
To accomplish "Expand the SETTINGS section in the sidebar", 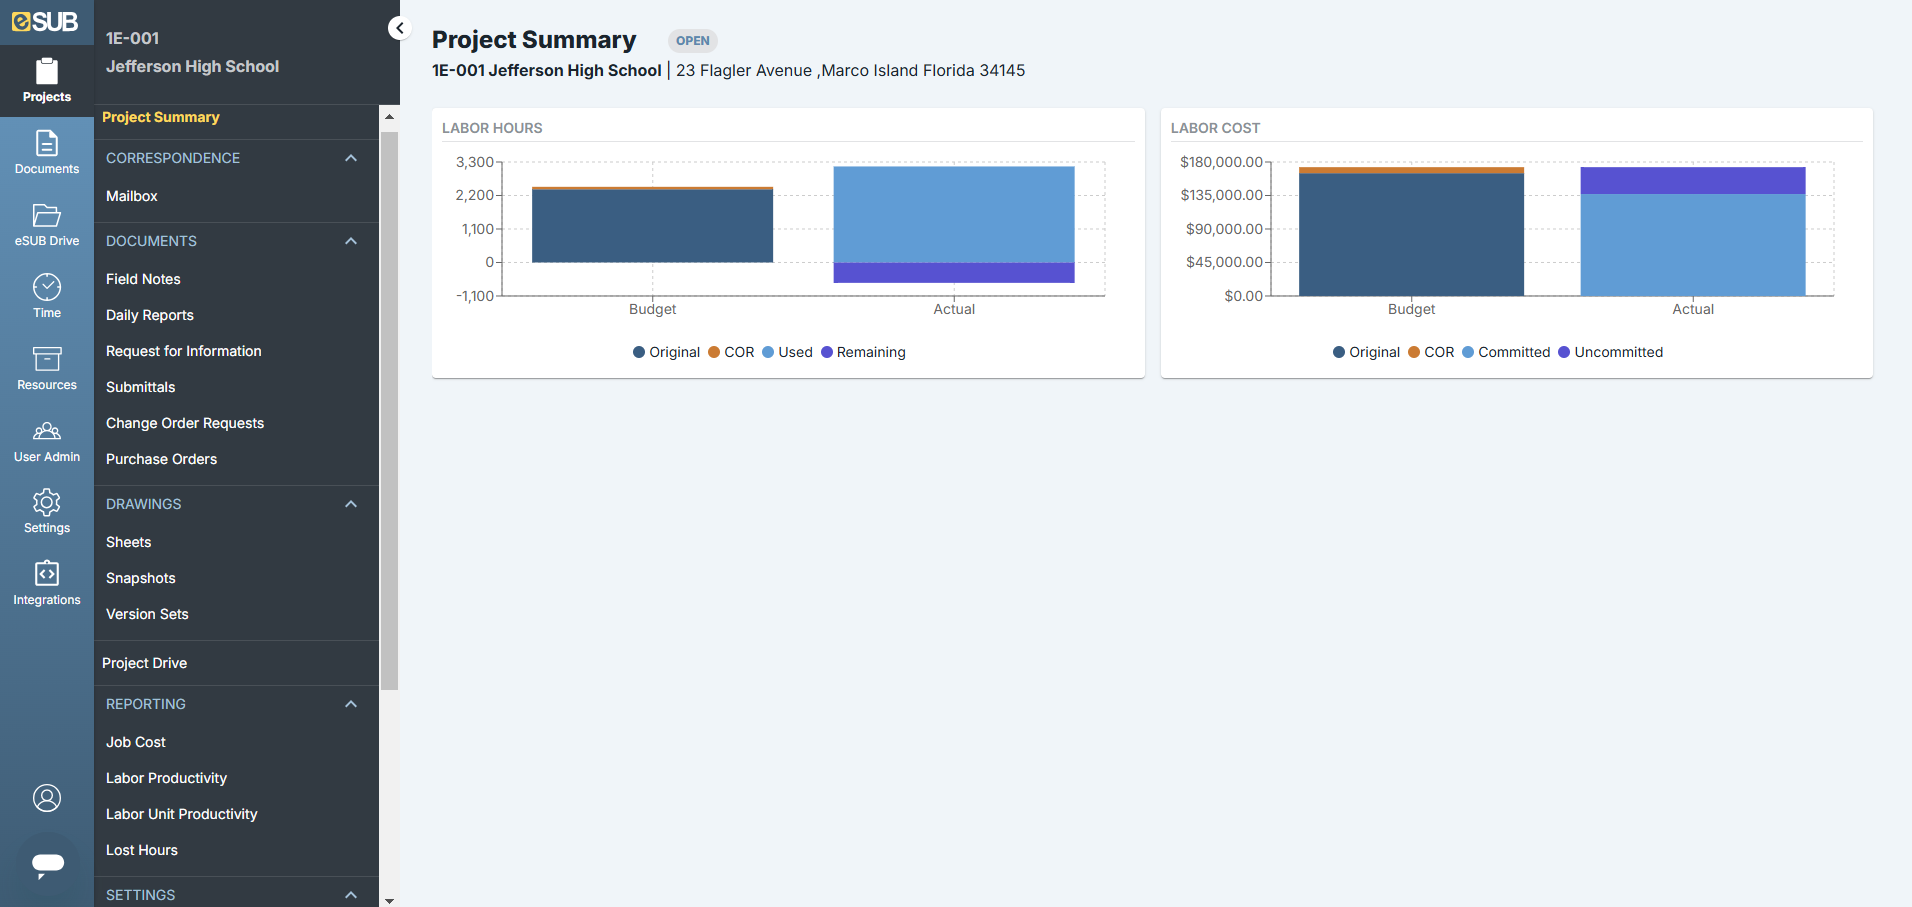I will click(x=351, y=893).
